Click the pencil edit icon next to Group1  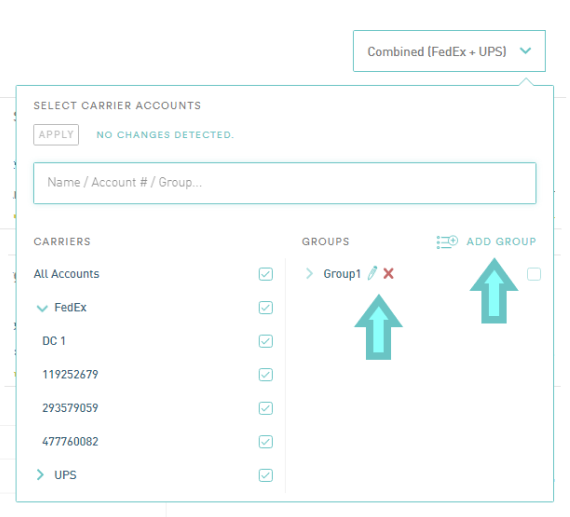372,273
